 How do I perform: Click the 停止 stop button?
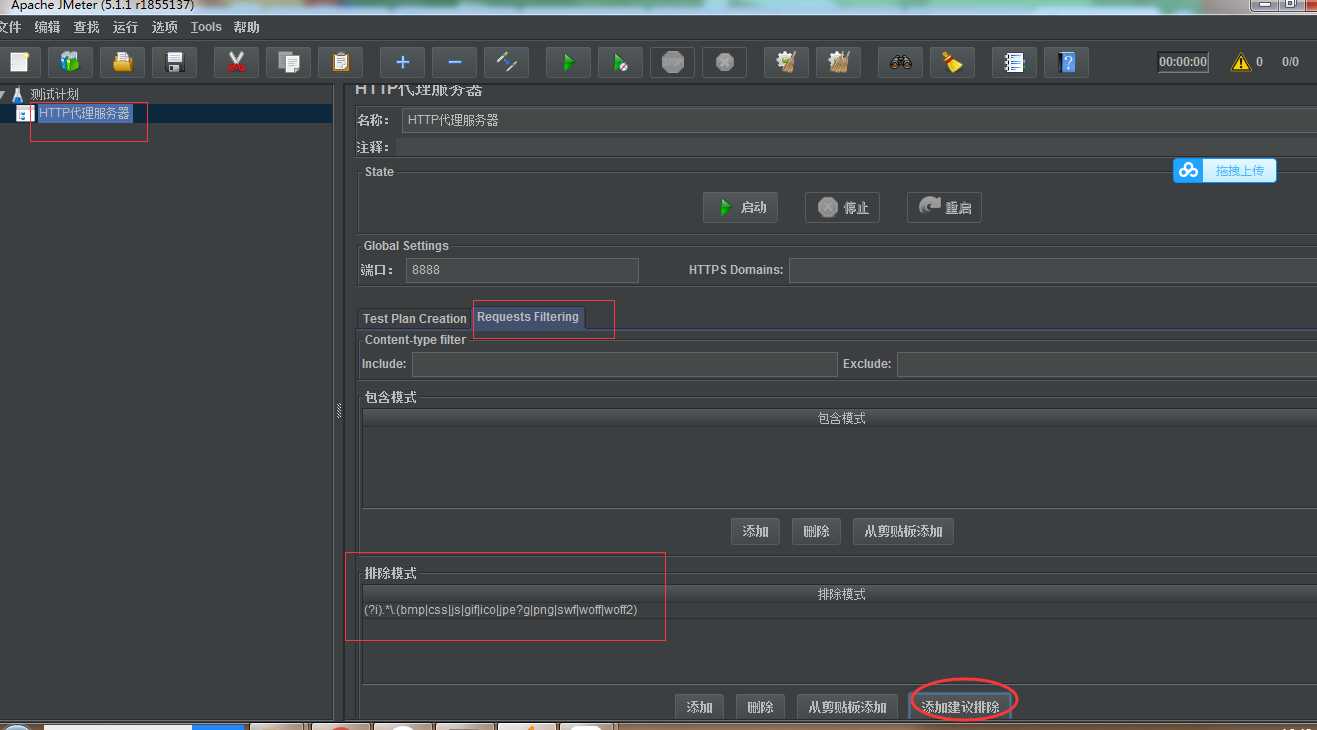[842, 208]
